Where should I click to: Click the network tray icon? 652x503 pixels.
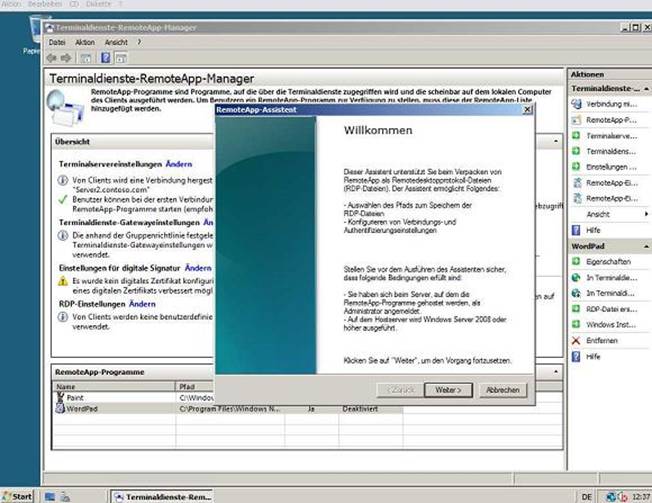[x=611, y=497]
